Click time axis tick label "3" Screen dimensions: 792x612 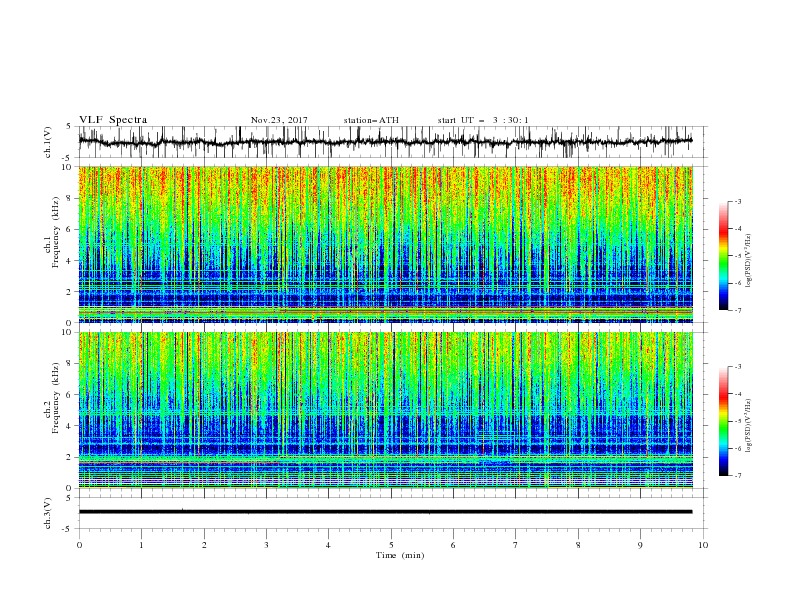(x=266, y=545)
